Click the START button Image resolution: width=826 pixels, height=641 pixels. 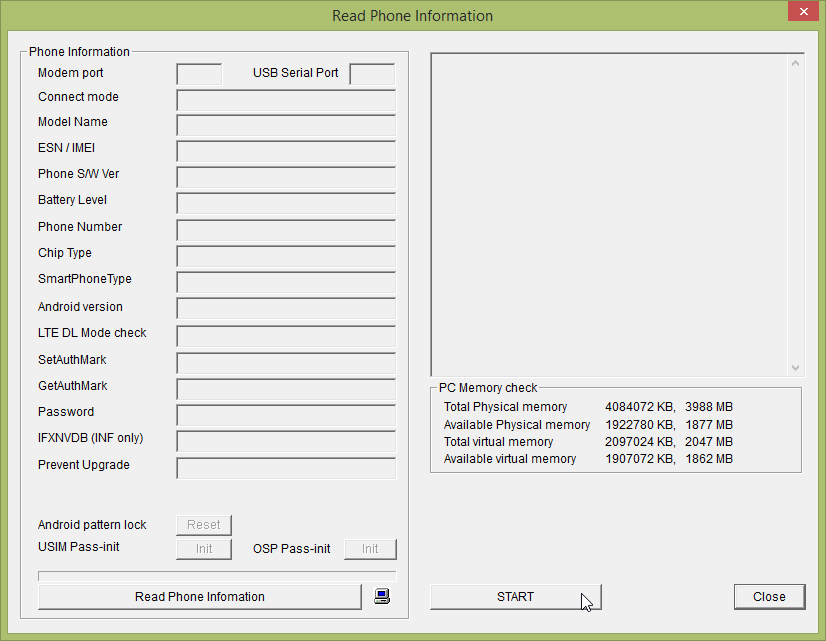pyautogui.click(x=515, y=597)
